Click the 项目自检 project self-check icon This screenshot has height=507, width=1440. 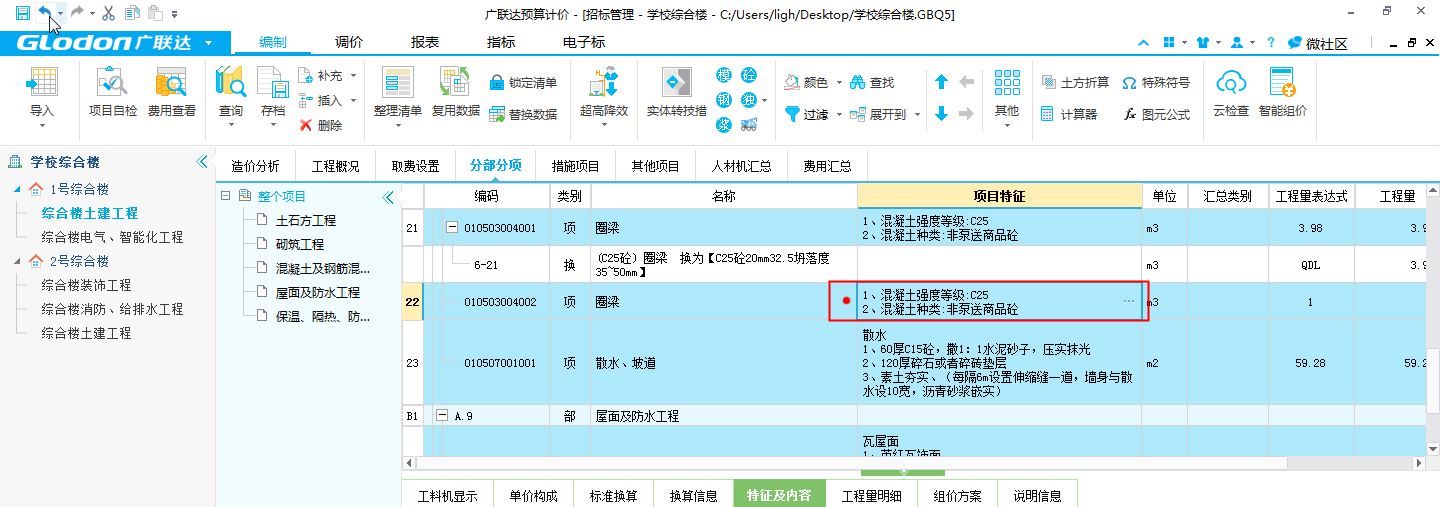tap(113, 84)
